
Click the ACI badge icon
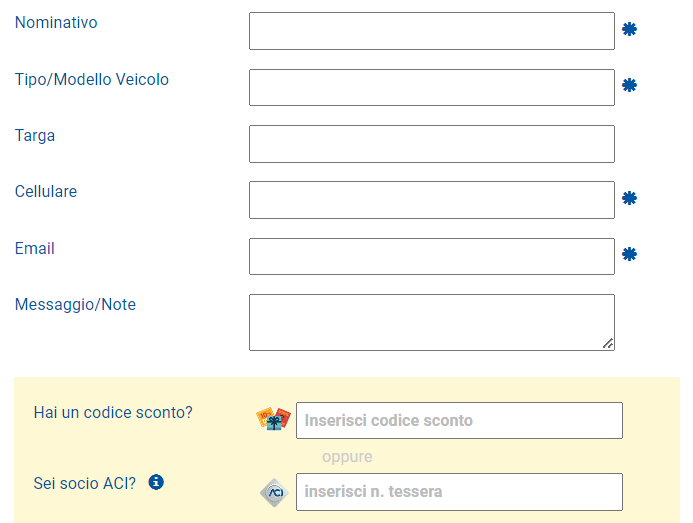click(273, 492)
